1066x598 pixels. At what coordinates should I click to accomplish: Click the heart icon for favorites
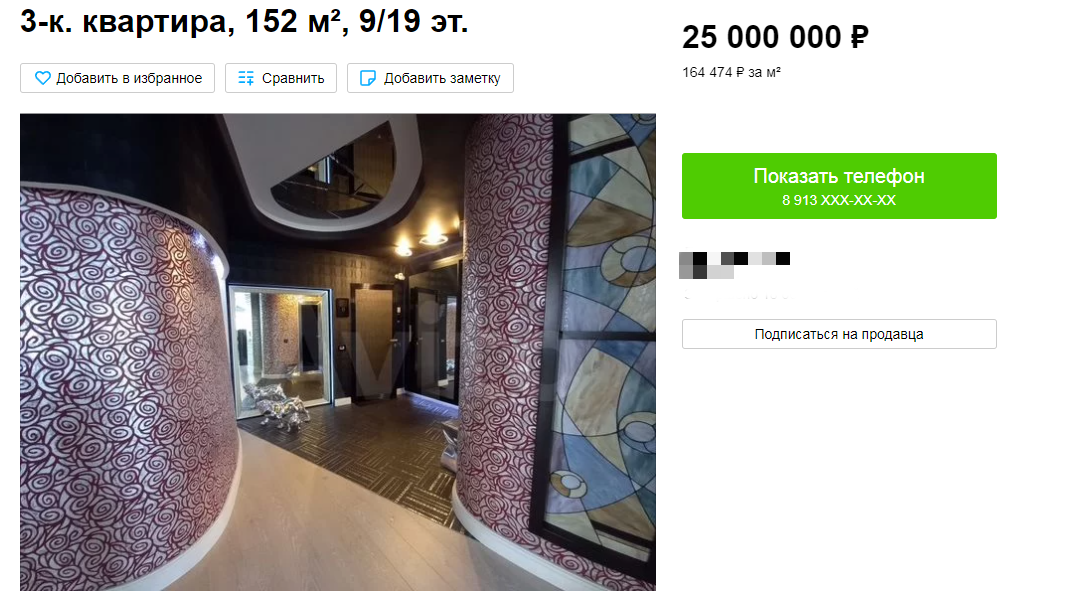click(43, 78)
